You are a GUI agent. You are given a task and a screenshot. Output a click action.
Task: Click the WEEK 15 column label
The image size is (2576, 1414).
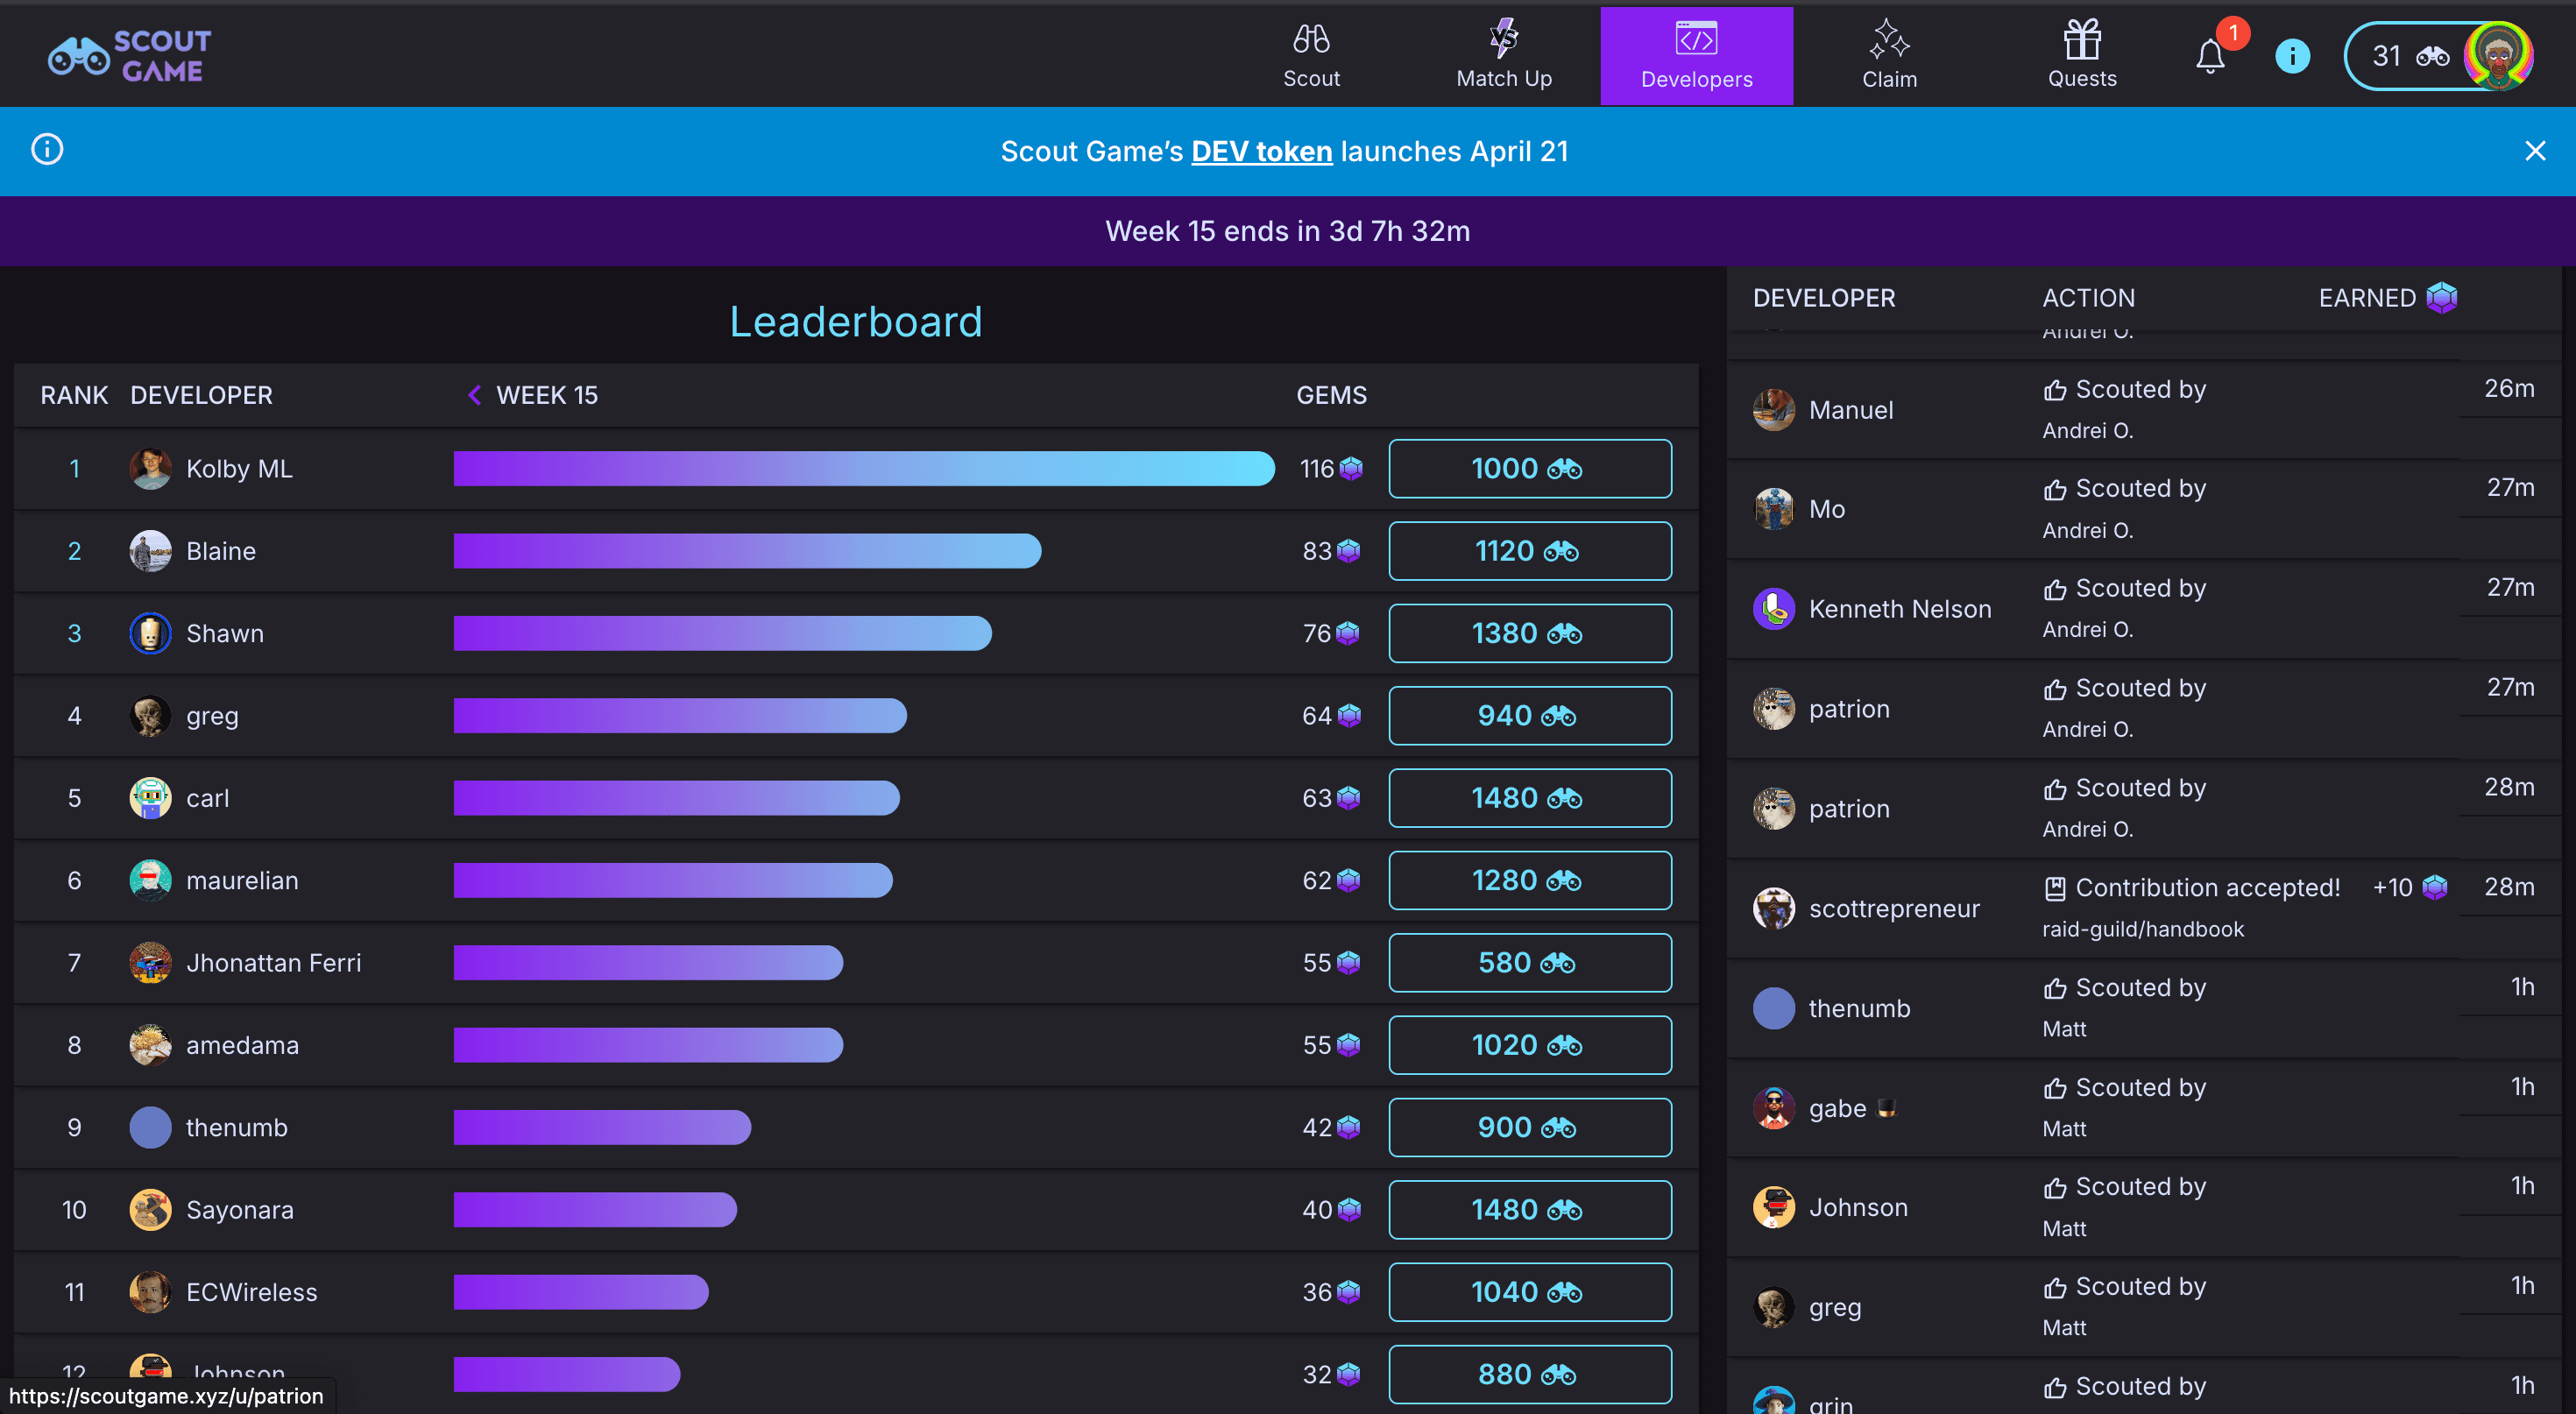pos(547,395)
